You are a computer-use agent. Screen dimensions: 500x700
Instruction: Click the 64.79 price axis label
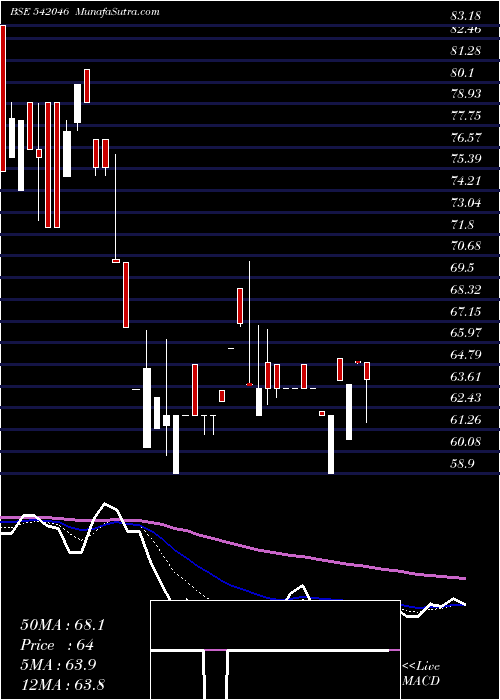tap(466, 355)
